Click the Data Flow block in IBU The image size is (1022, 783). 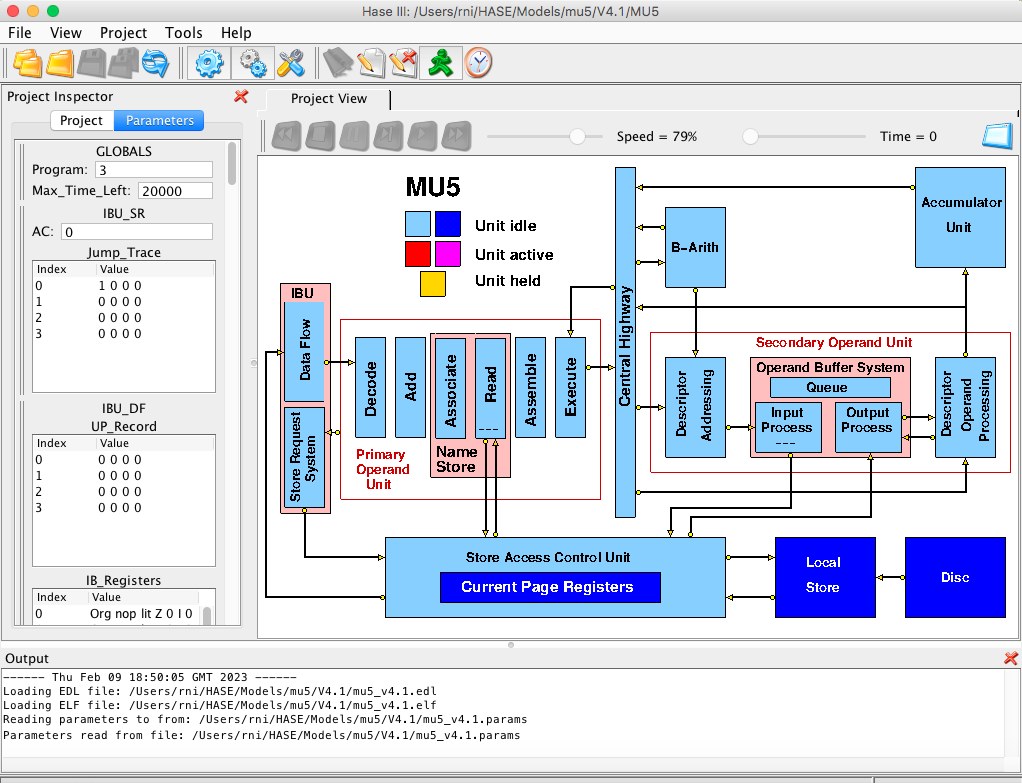(x=305, y=351)
